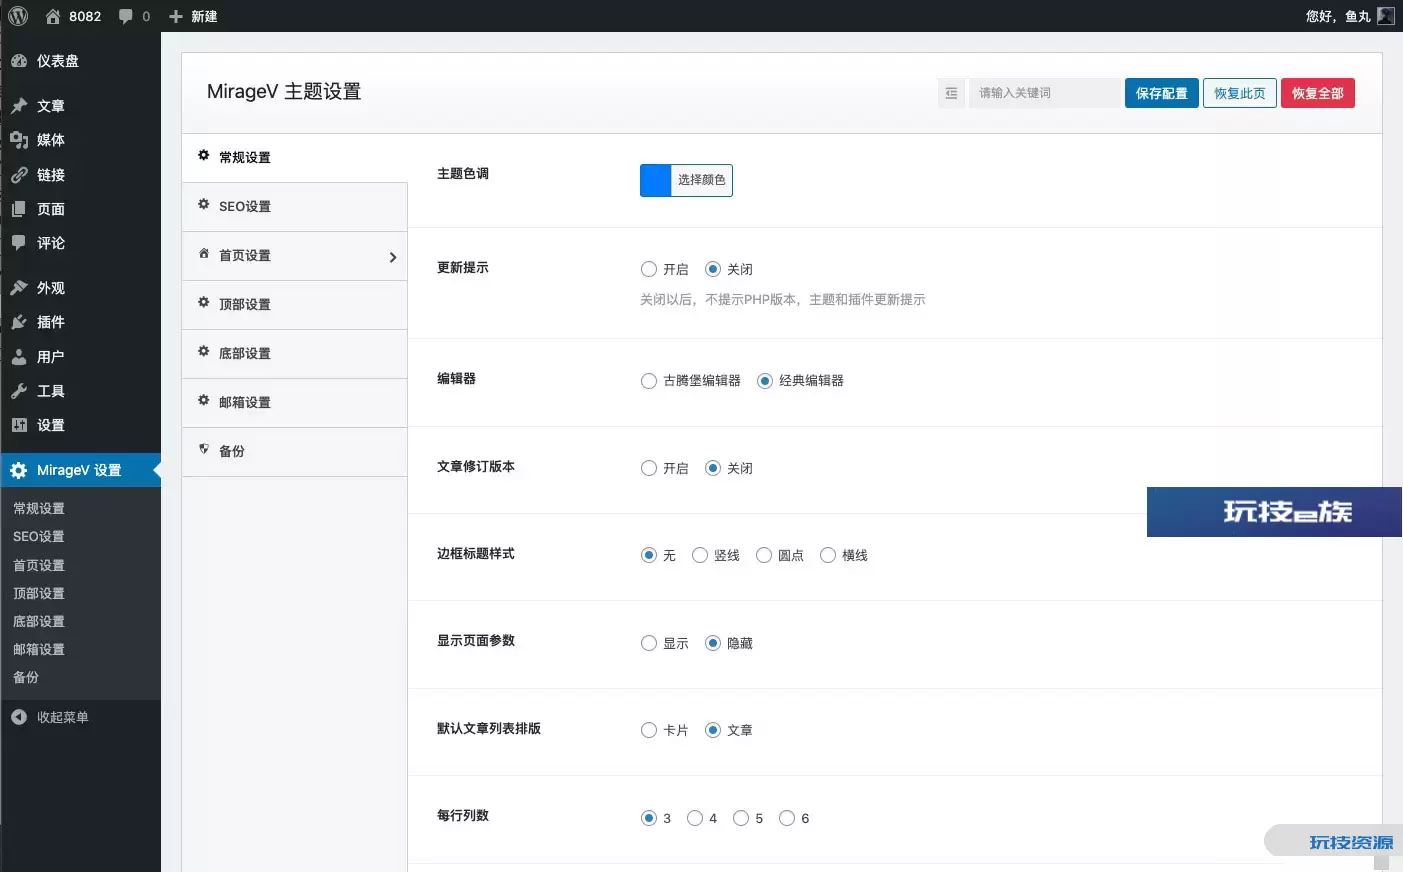
Task: Set 每行列数 to 4
Action: click(695, 818)
